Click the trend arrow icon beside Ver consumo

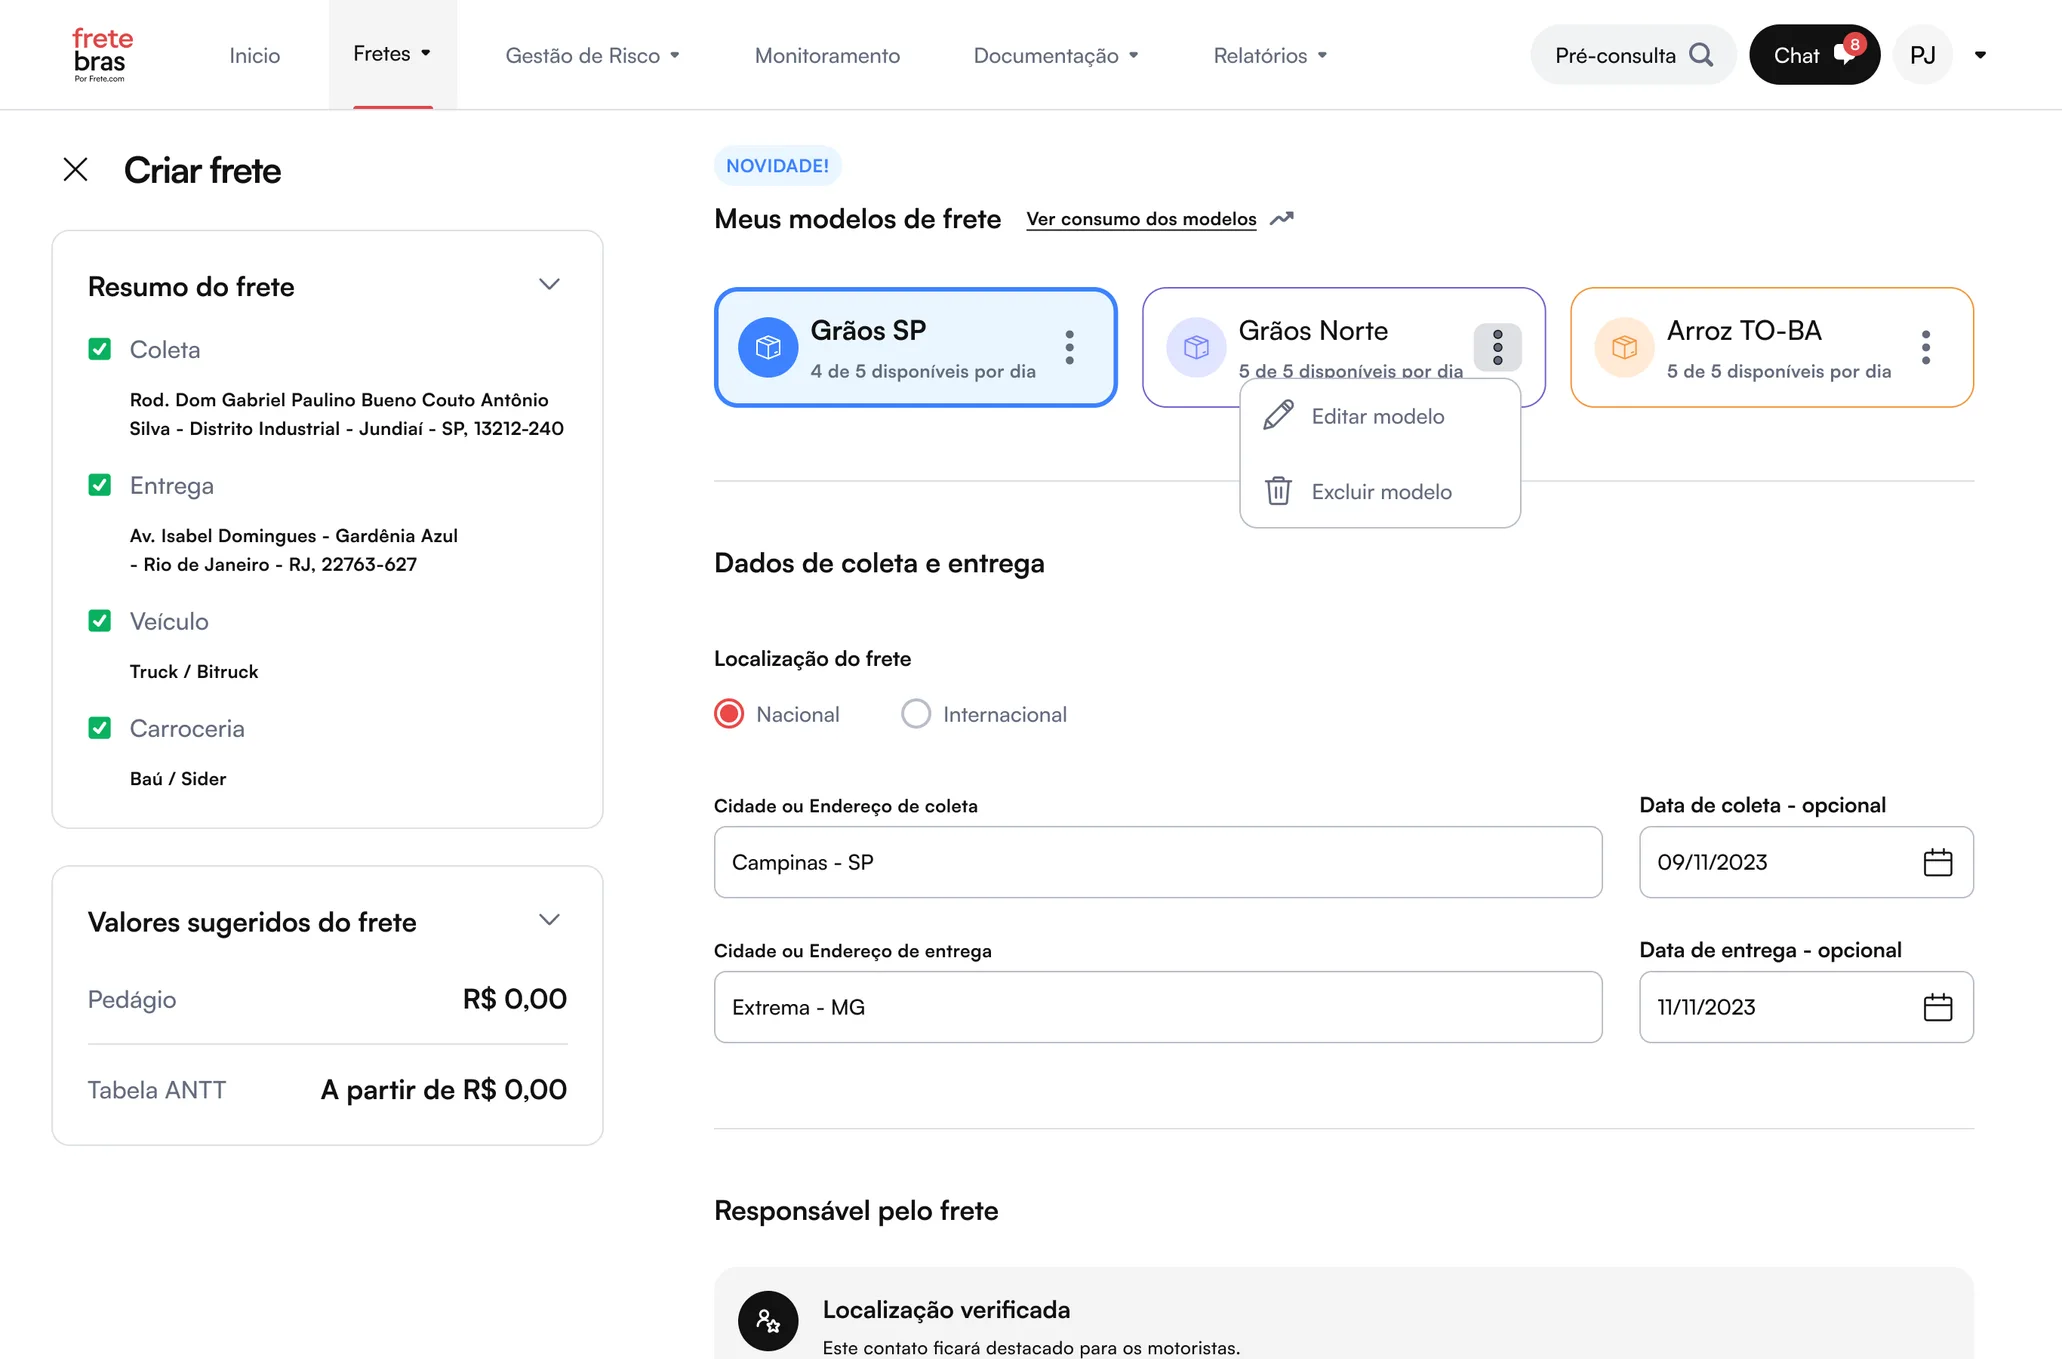click(1282, 218)
